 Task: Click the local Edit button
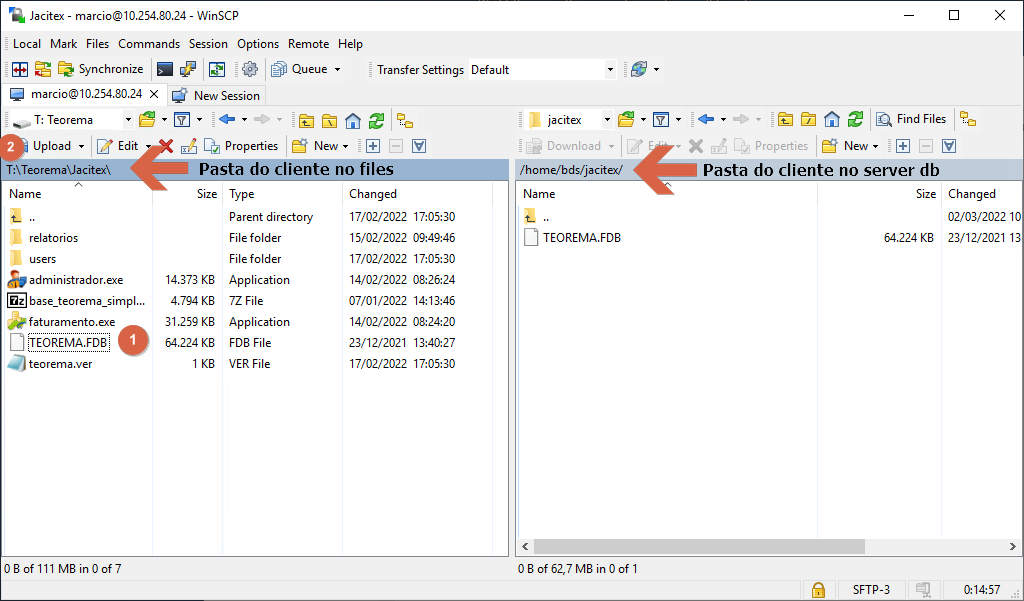tap(118, 146)
